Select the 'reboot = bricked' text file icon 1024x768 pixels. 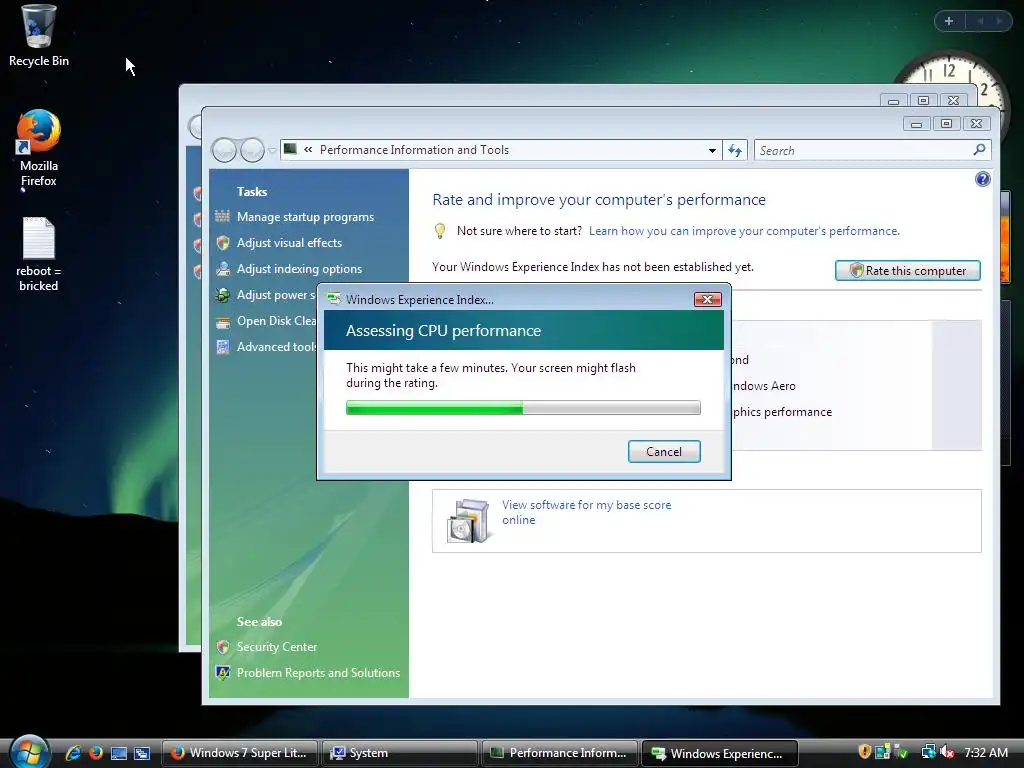[39, 255]
